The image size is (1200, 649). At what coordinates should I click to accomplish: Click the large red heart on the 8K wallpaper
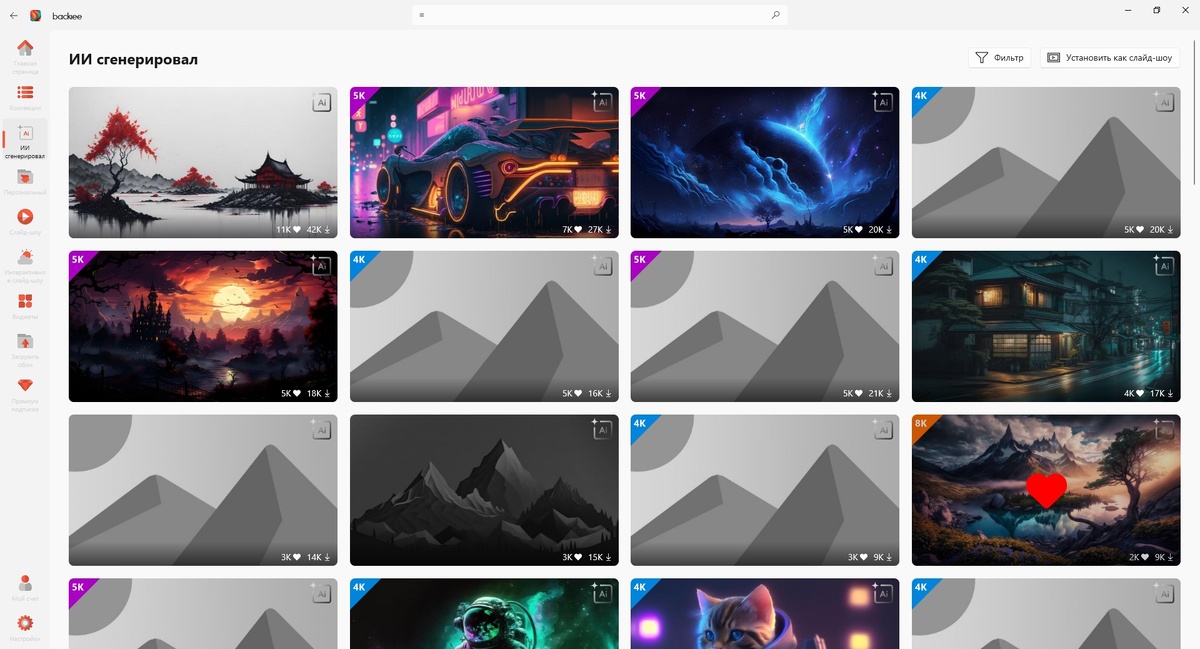click(x=1047, y=491)
